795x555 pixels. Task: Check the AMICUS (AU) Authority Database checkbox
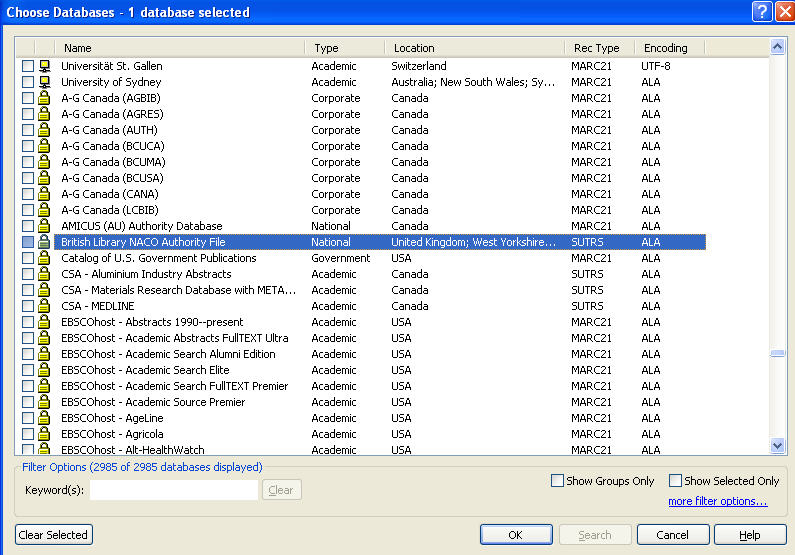tap(28, 226)
